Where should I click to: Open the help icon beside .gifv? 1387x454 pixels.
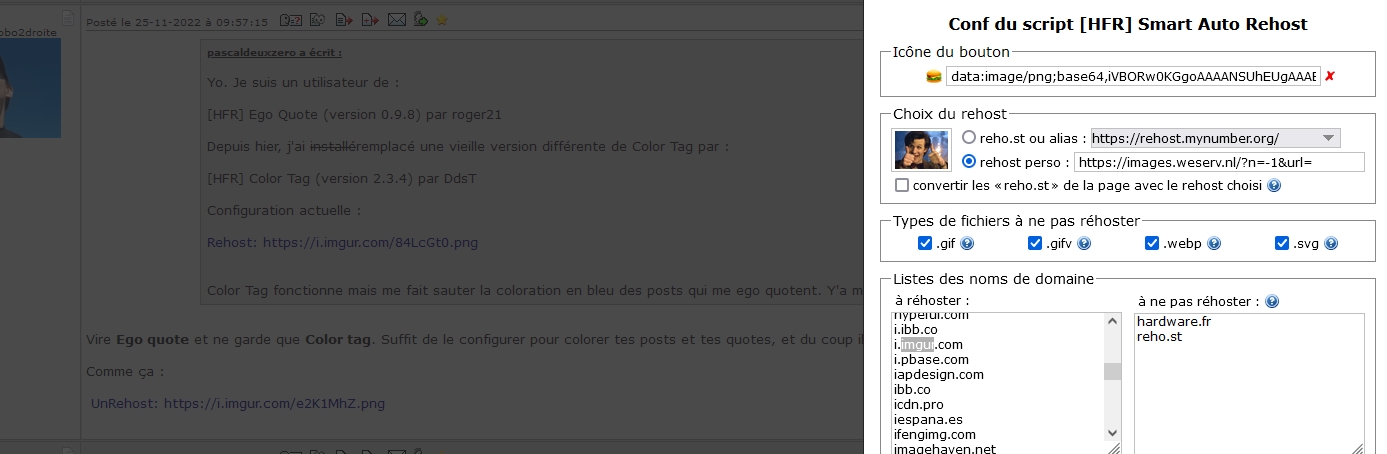pyautogui.click(x=1084, y=243)
